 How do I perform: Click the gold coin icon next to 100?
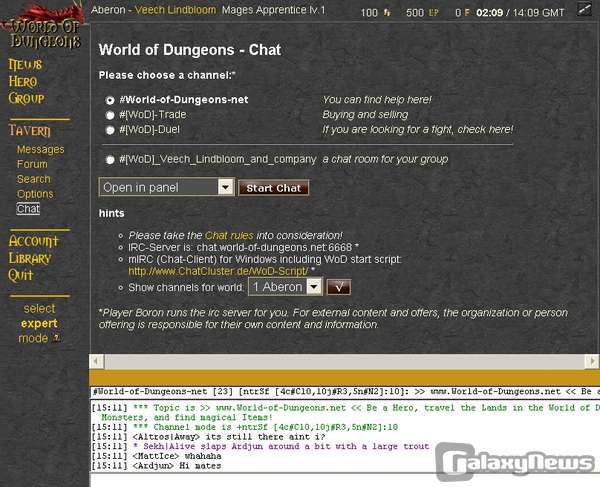point(387,13)
